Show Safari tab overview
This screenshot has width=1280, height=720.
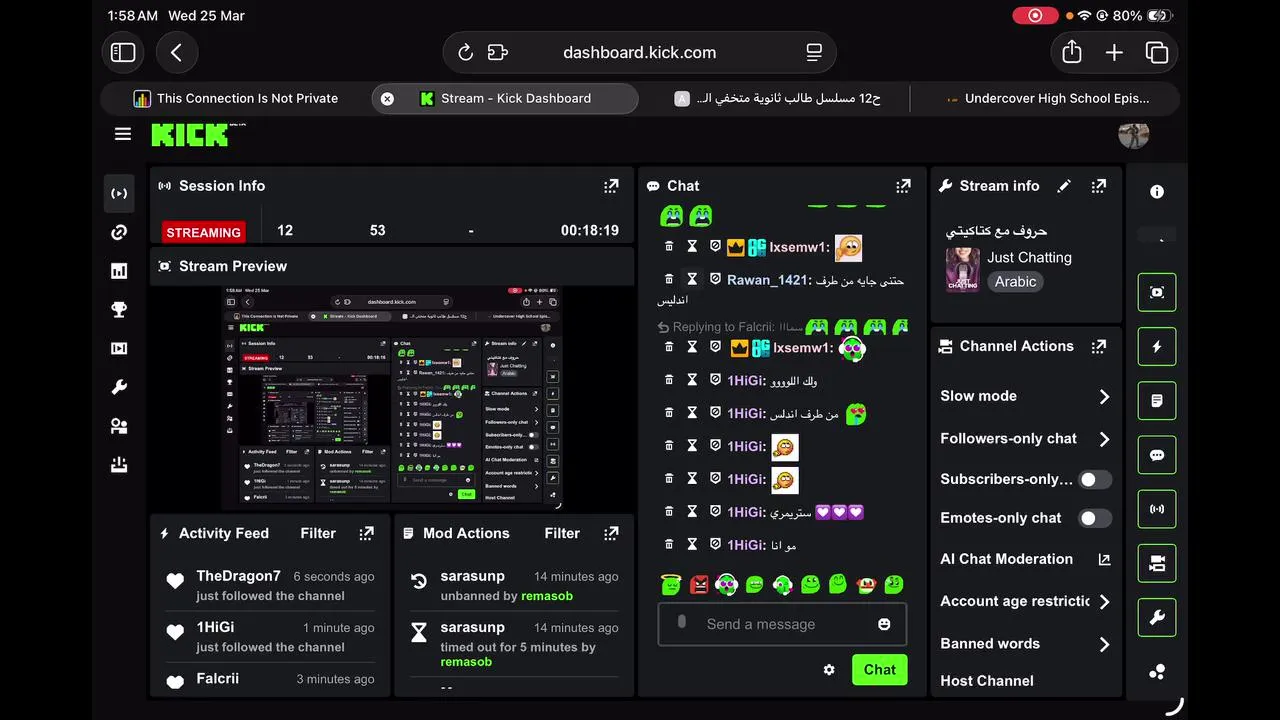[x=1157, y=53]
